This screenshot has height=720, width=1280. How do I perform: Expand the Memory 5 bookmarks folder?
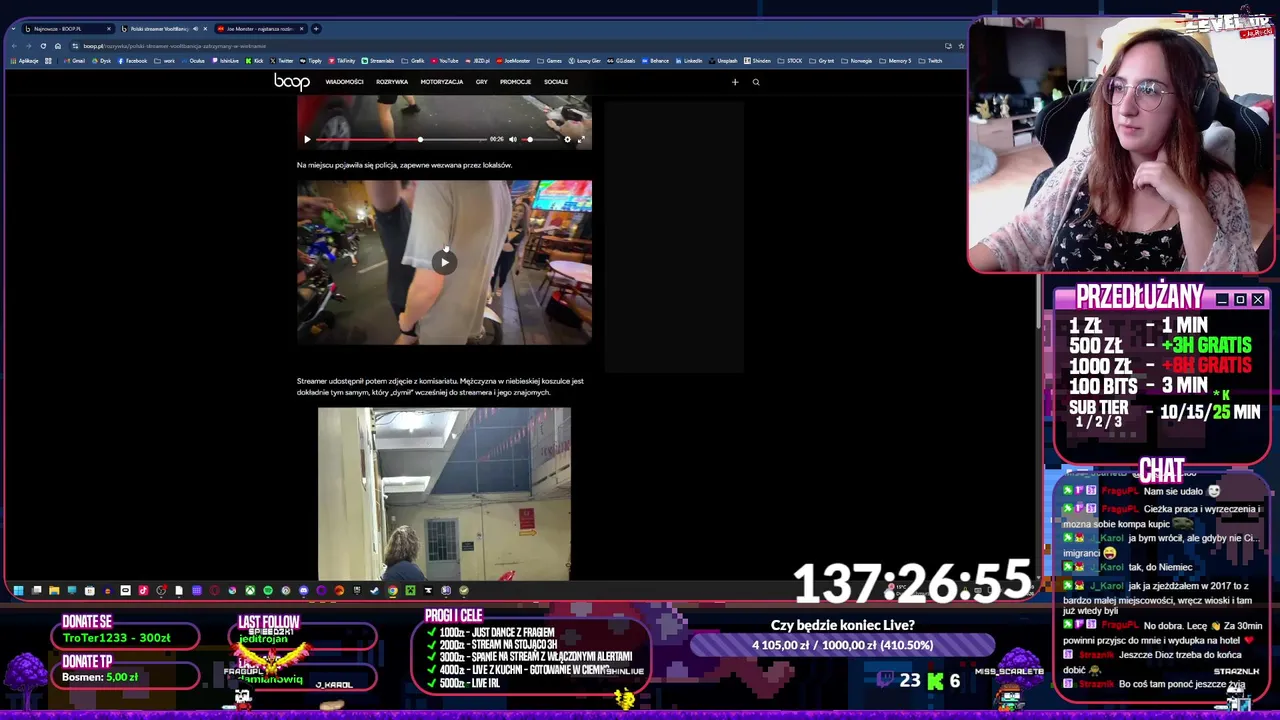click(895, 61)
